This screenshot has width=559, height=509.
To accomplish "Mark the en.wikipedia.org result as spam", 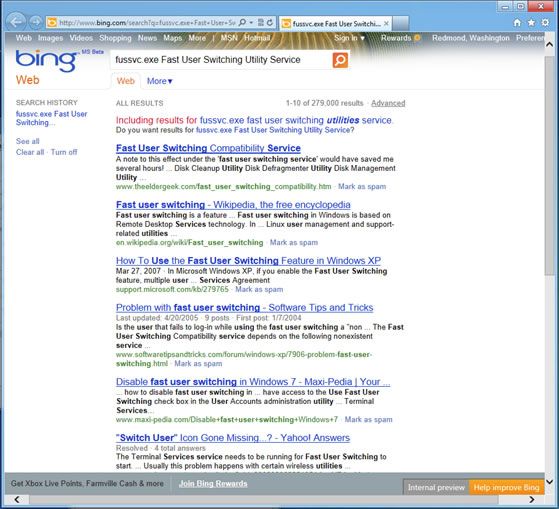I will (x=294, y=242).
